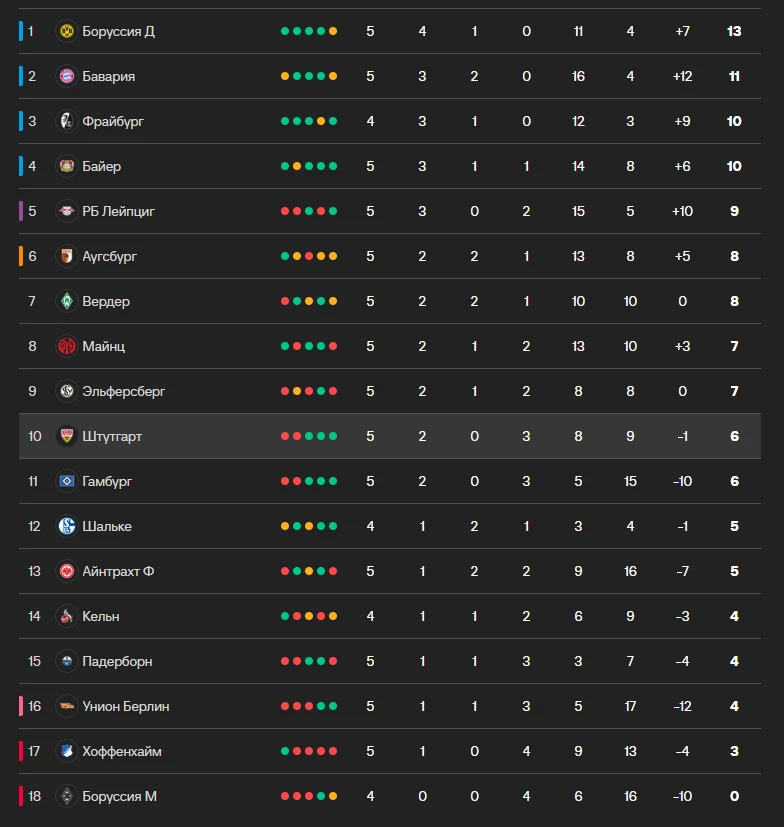Click the Eintracht Frankfurt red logo
784x827 pixels.
click(66, 571)
